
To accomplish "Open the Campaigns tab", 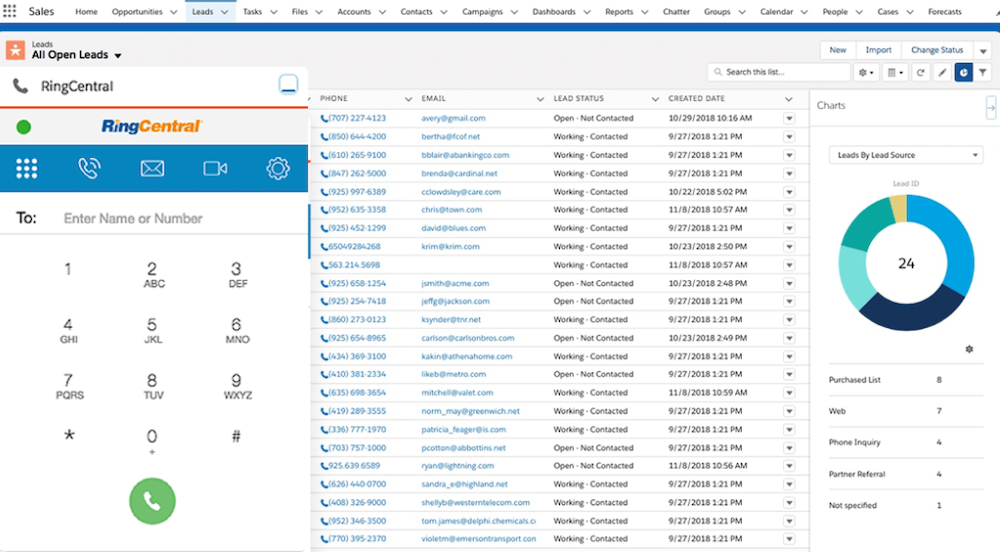I will pyautogui.click(x=482, y=11).
